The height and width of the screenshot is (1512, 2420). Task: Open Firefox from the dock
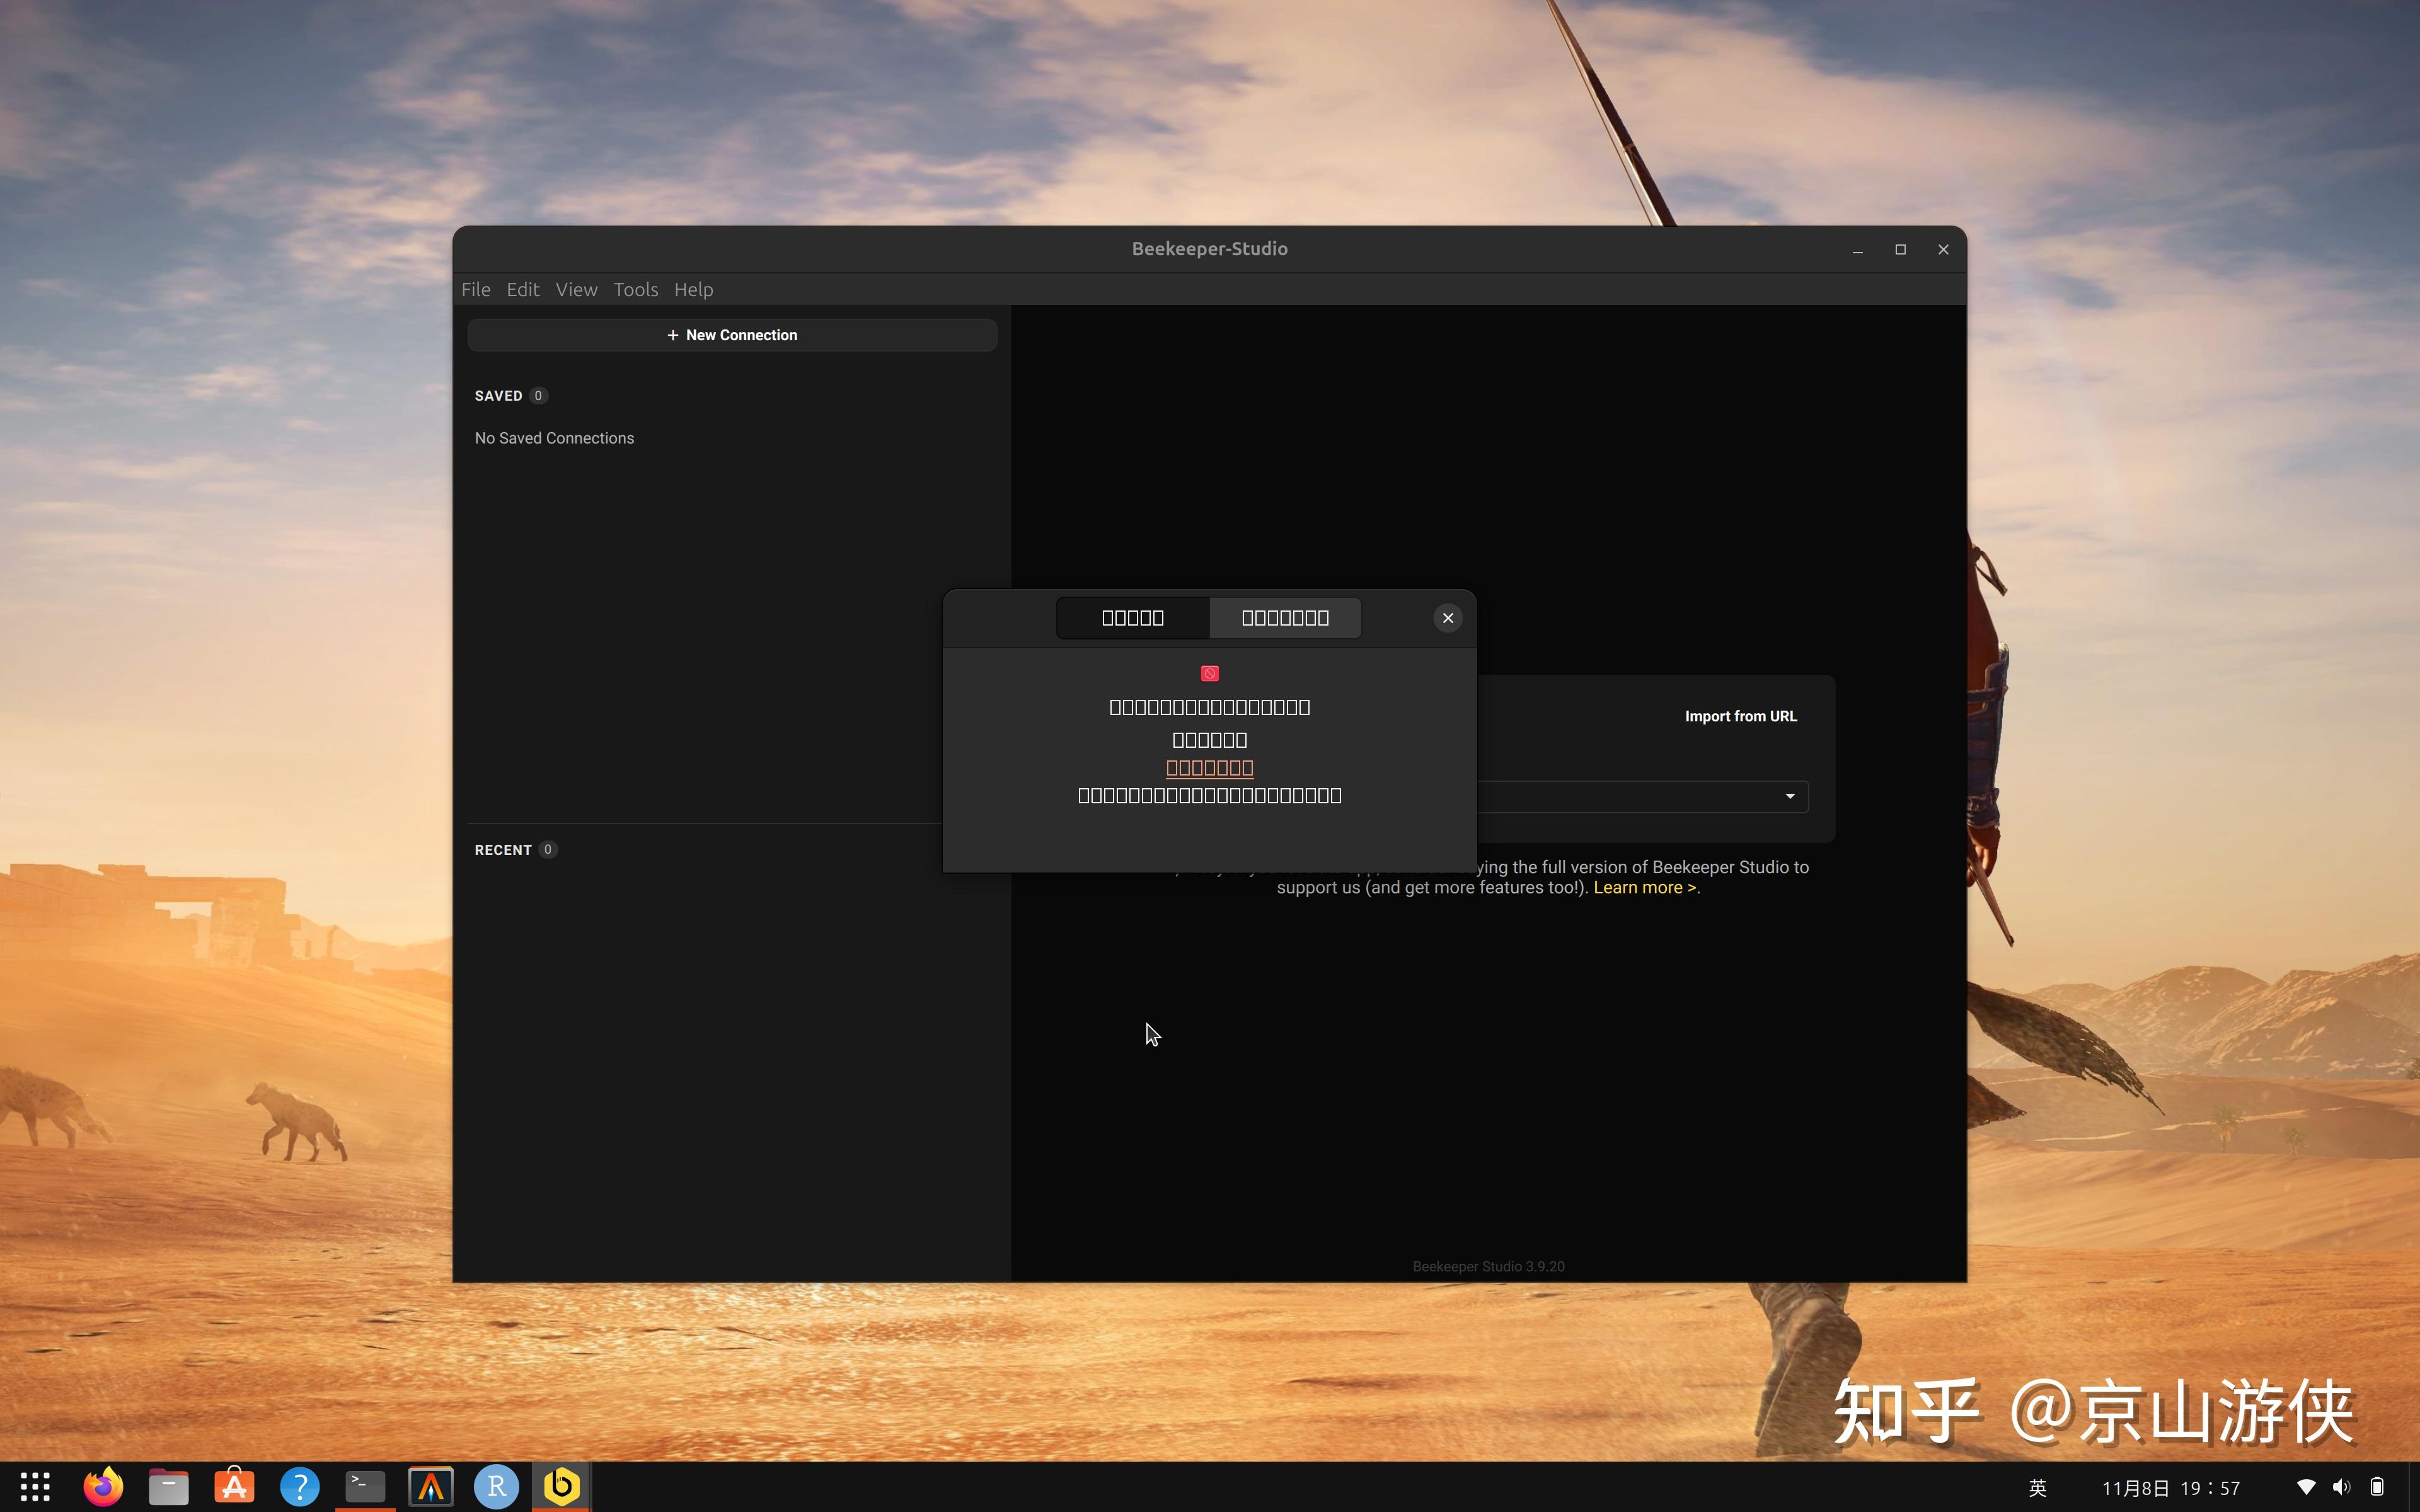102,1486
